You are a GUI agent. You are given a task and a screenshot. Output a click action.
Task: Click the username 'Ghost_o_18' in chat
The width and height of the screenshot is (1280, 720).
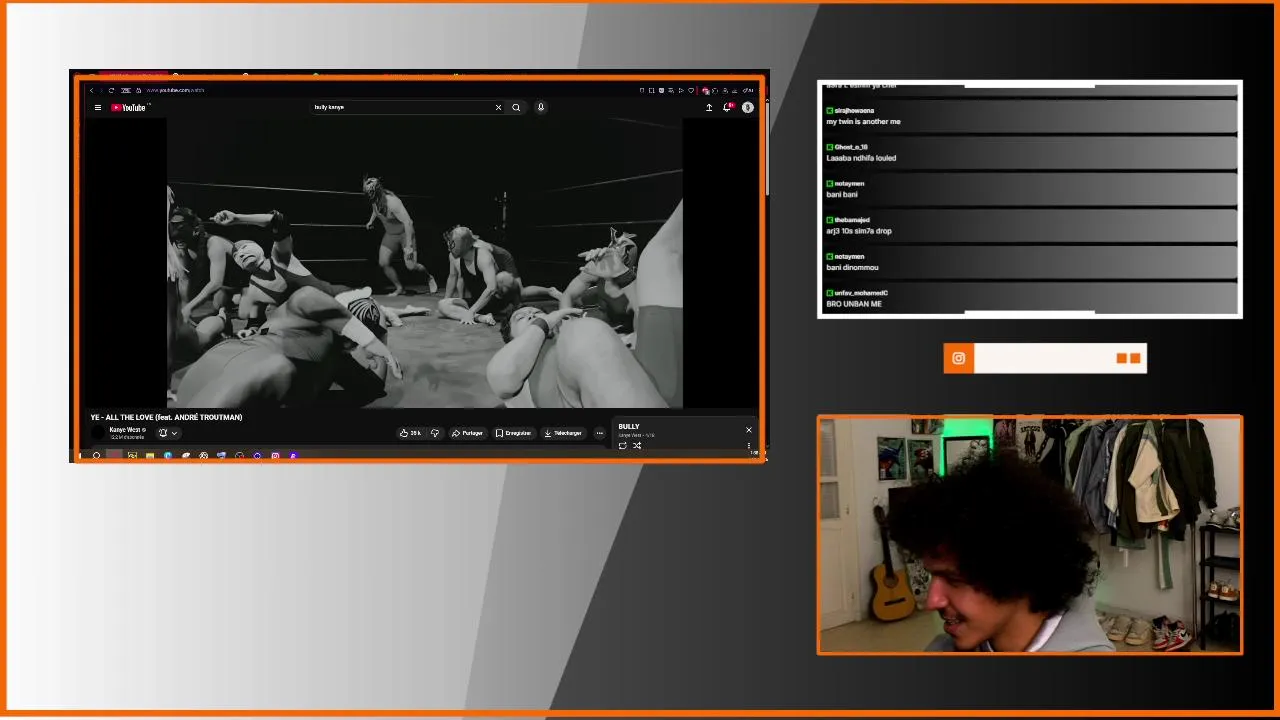(851, 147)
